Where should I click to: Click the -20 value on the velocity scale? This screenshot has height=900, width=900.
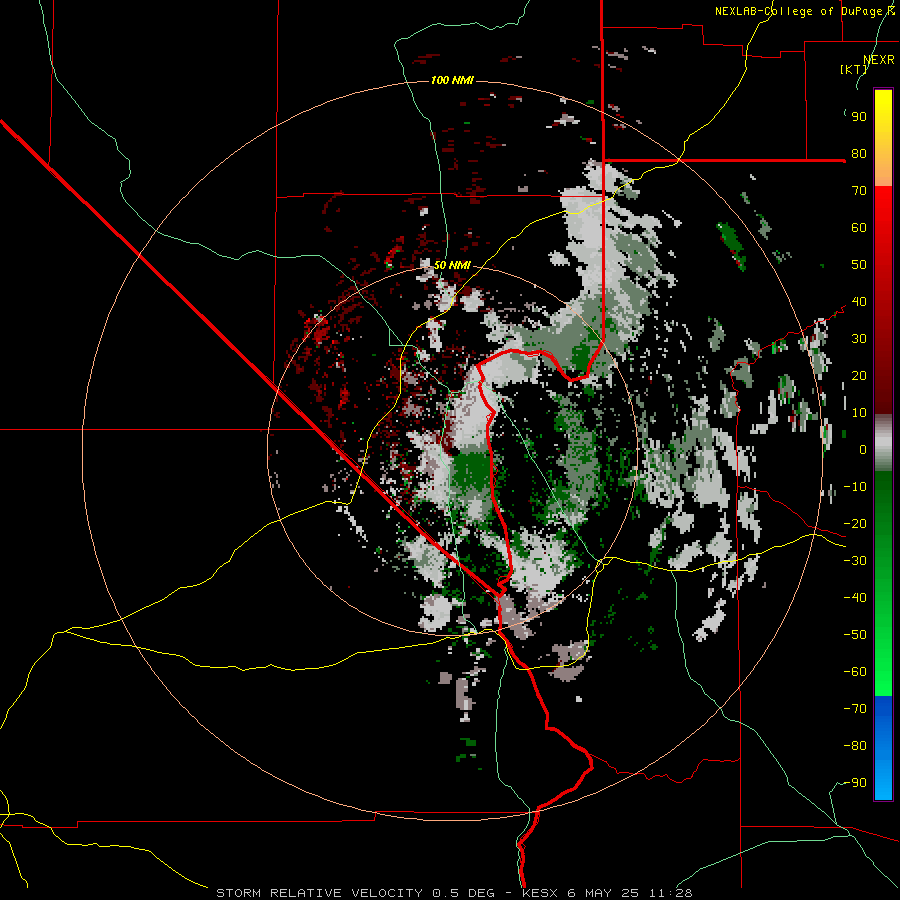coord(855,523)
